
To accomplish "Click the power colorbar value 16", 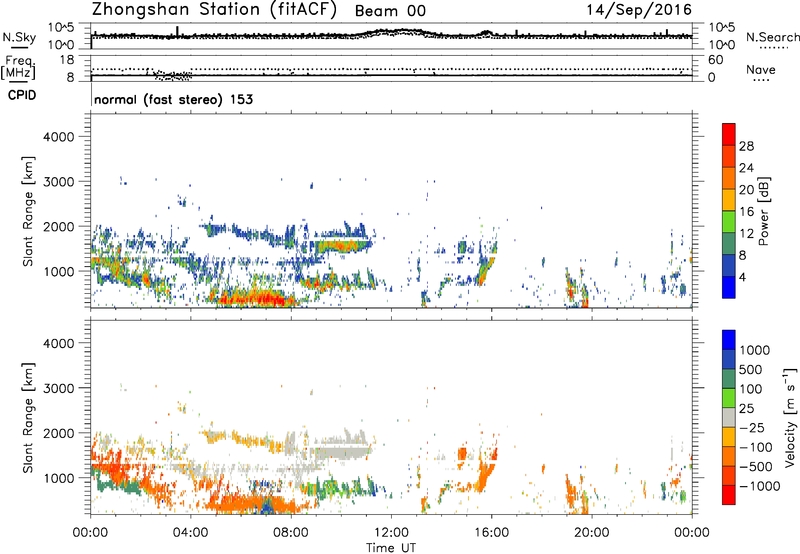I will (746, 212).
